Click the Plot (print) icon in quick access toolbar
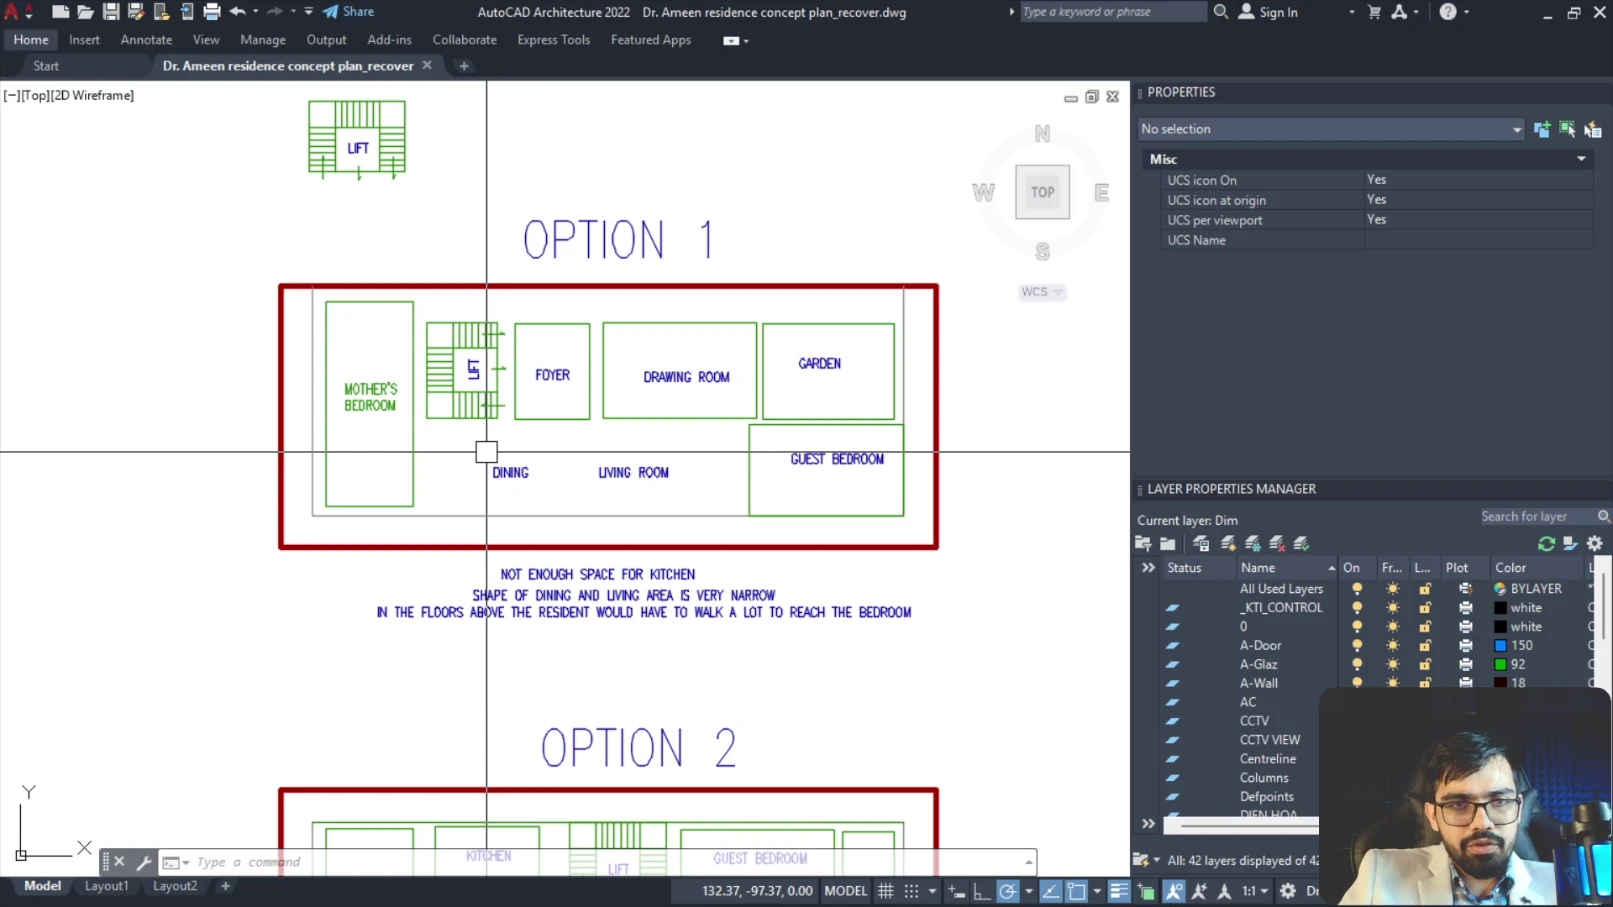 tap(212, 12)
